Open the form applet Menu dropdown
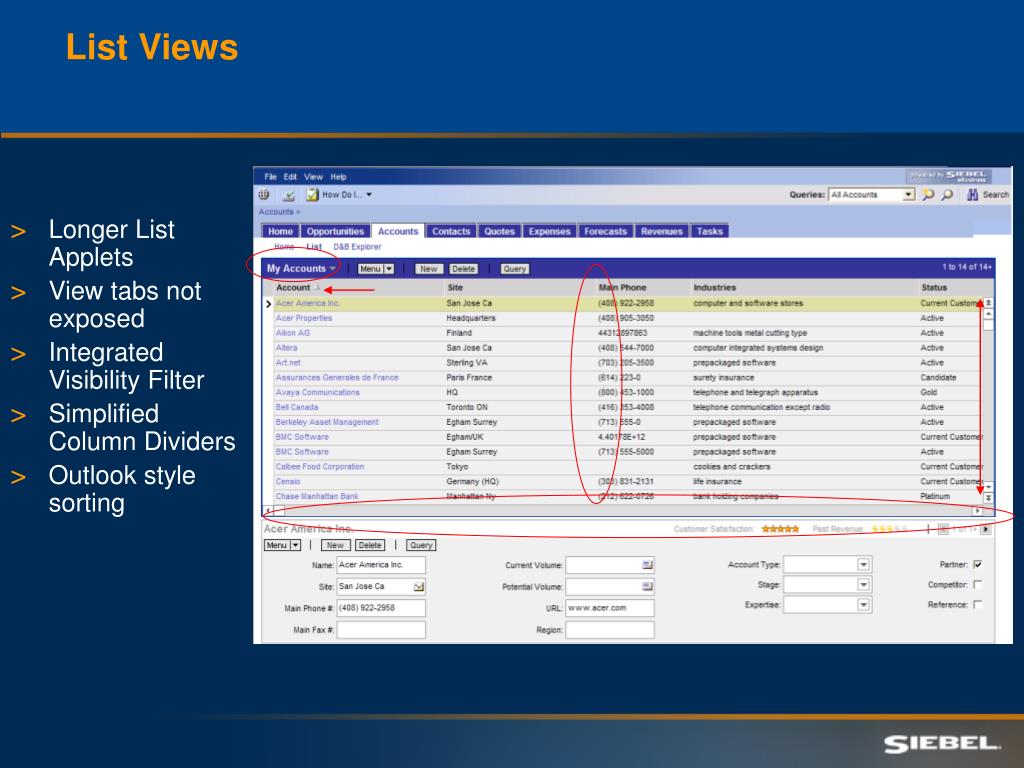Screen dimensions: 1024x768 (x=282, y=545)
